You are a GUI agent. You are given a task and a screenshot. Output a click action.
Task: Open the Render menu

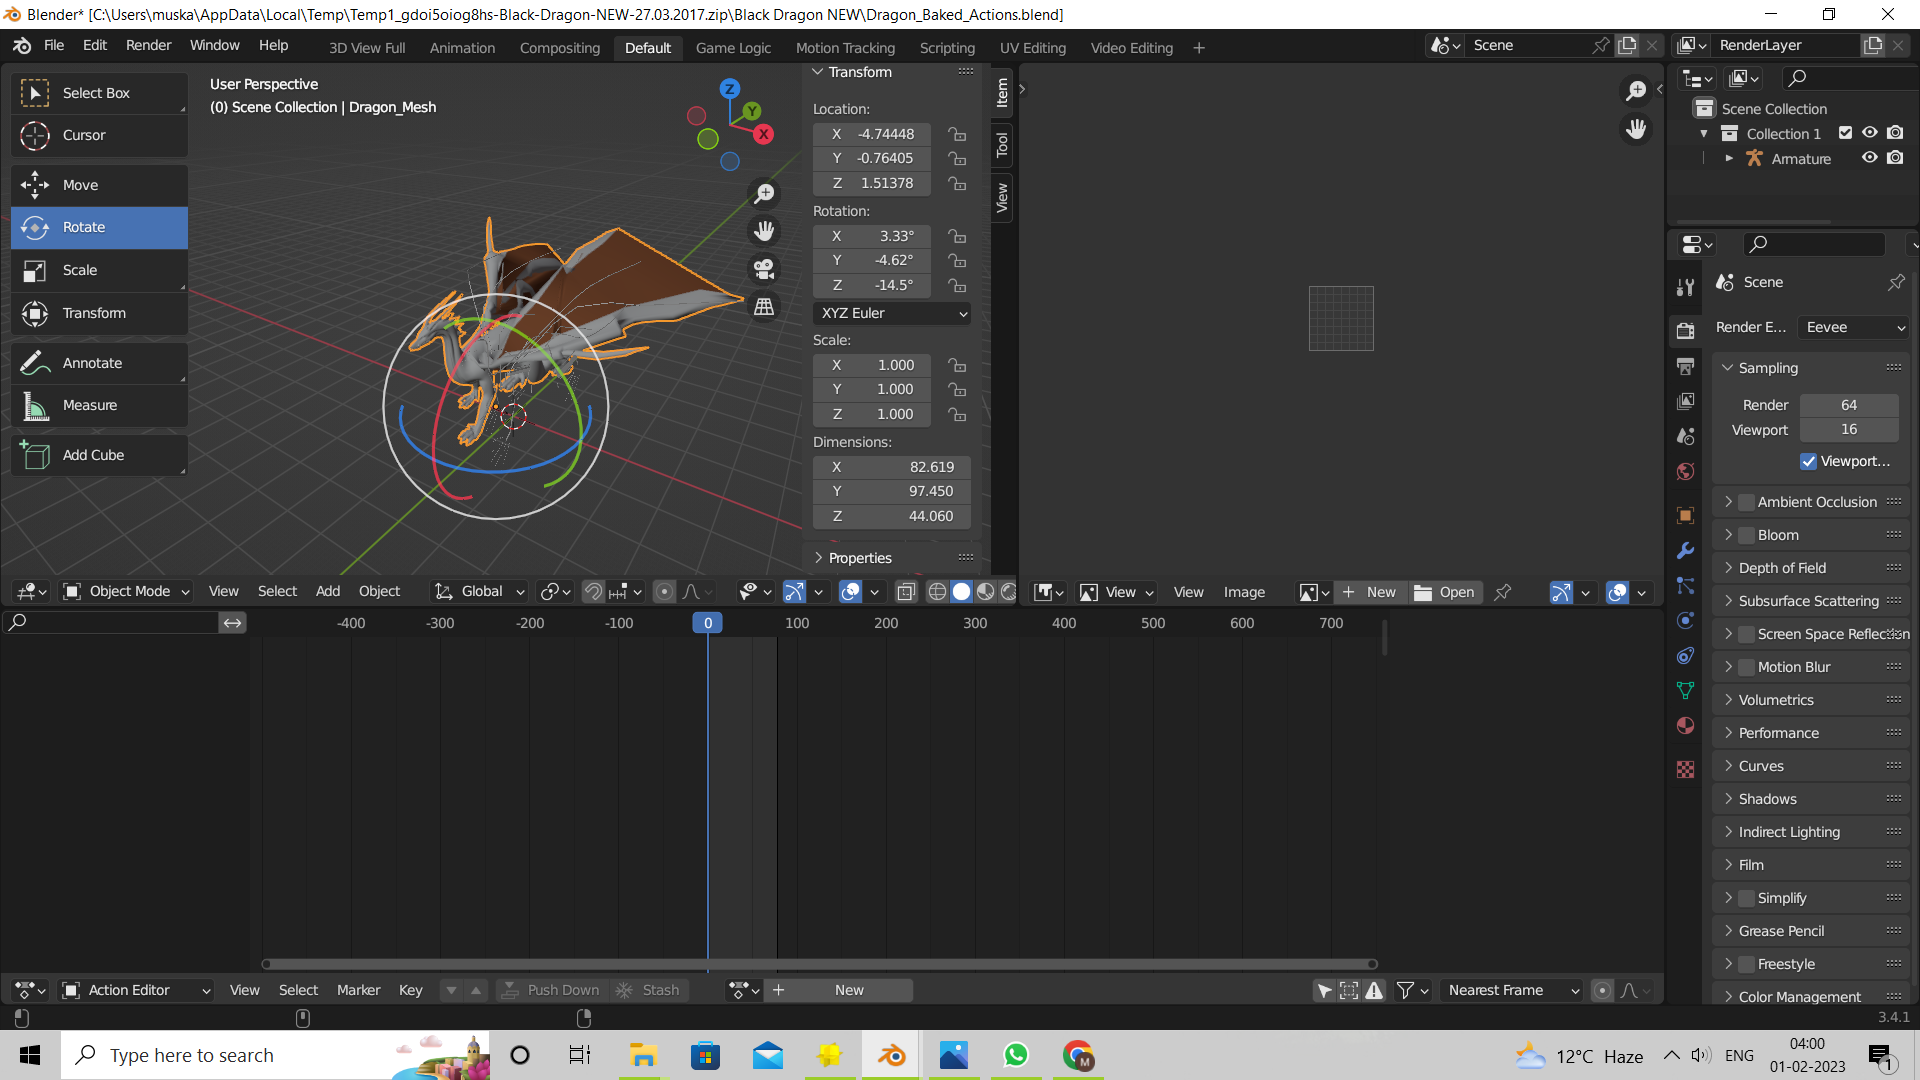[x=148, y=45]
